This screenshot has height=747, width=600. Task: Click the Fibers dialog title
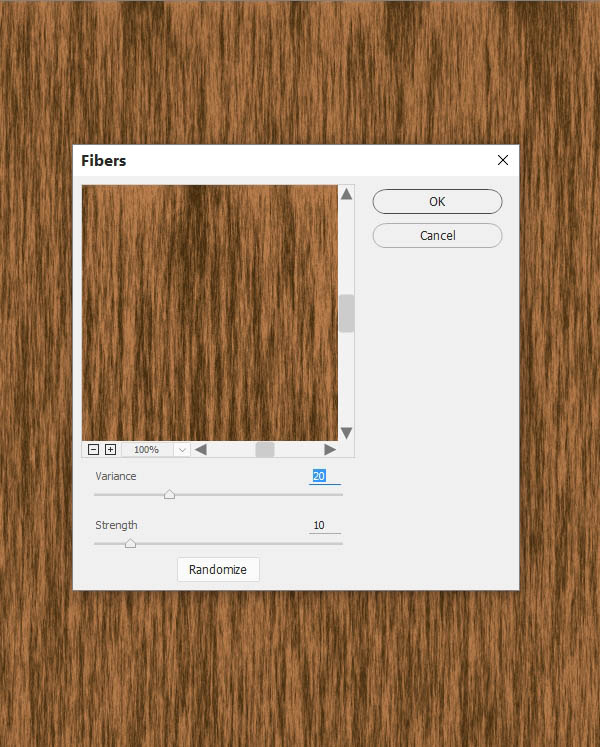point(103,161)
